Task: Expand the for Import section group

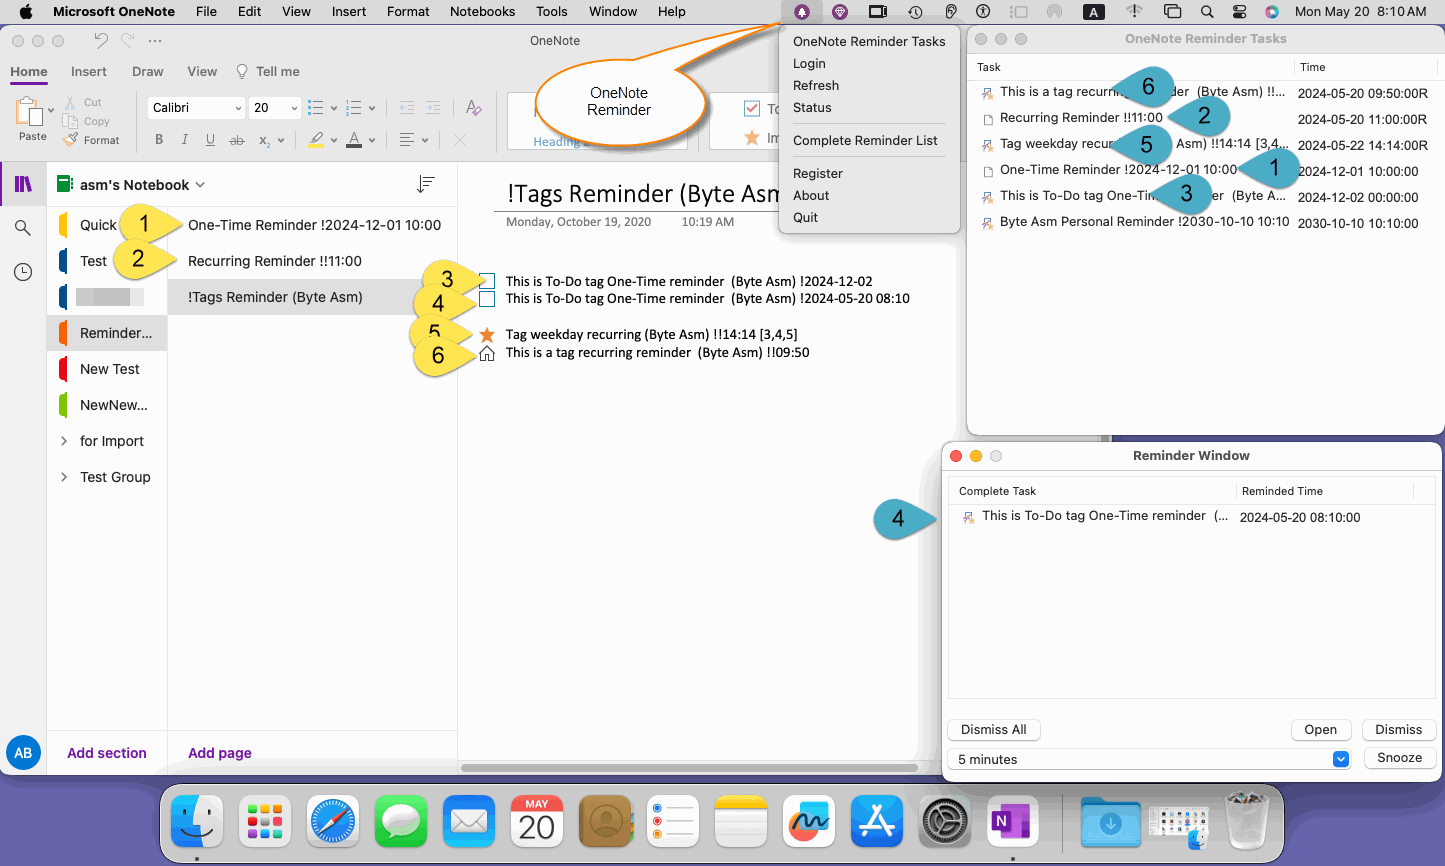Action: (64, 441)
